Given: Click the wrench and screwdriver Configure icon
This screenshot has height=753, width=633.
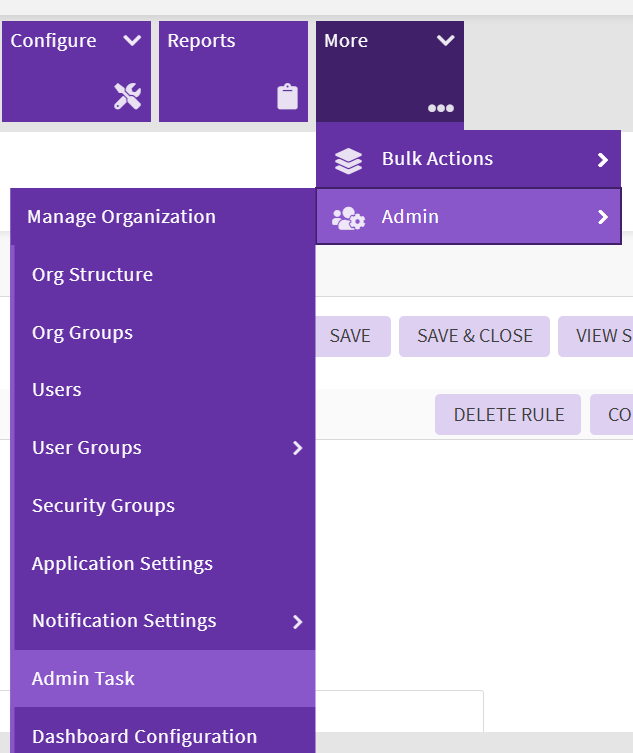Looking at the screenshot, I should point(127,97).
